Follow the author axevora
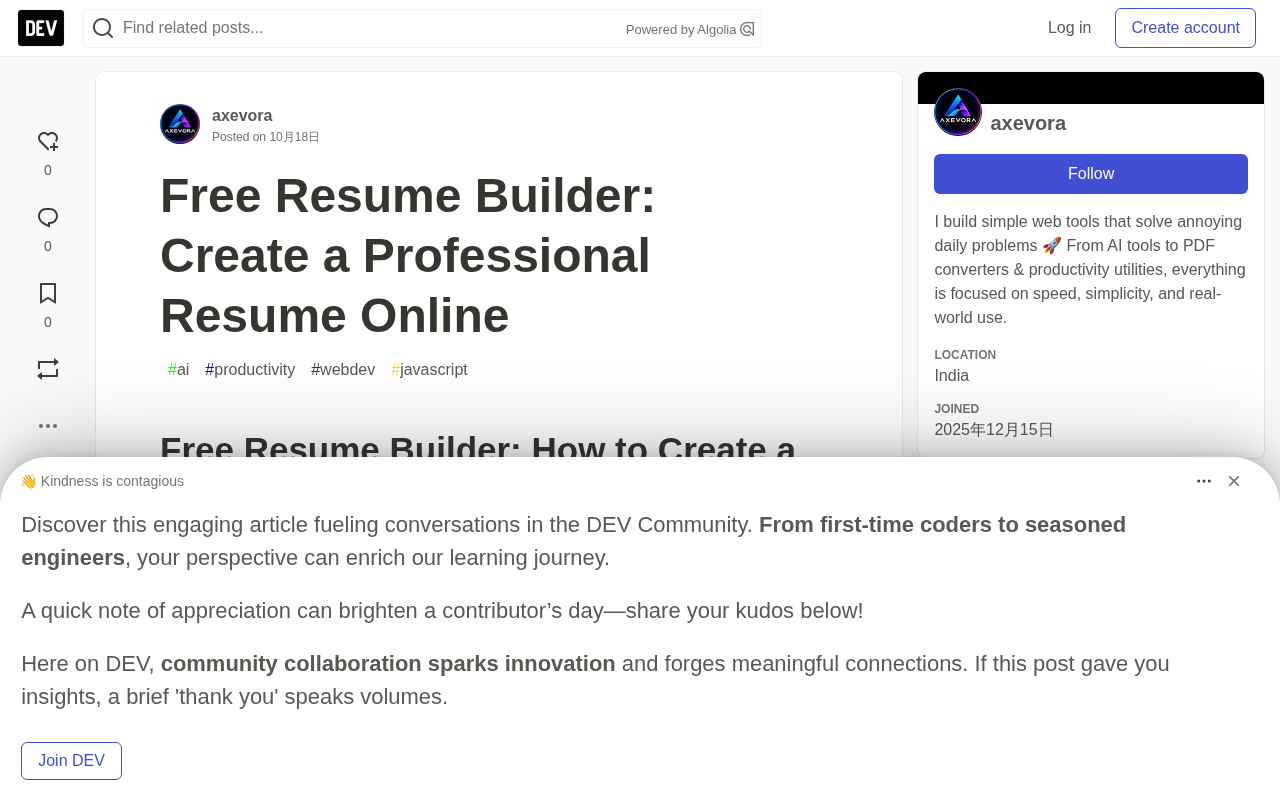This screenshot has width=1280, height=800. pos(1091,174)
